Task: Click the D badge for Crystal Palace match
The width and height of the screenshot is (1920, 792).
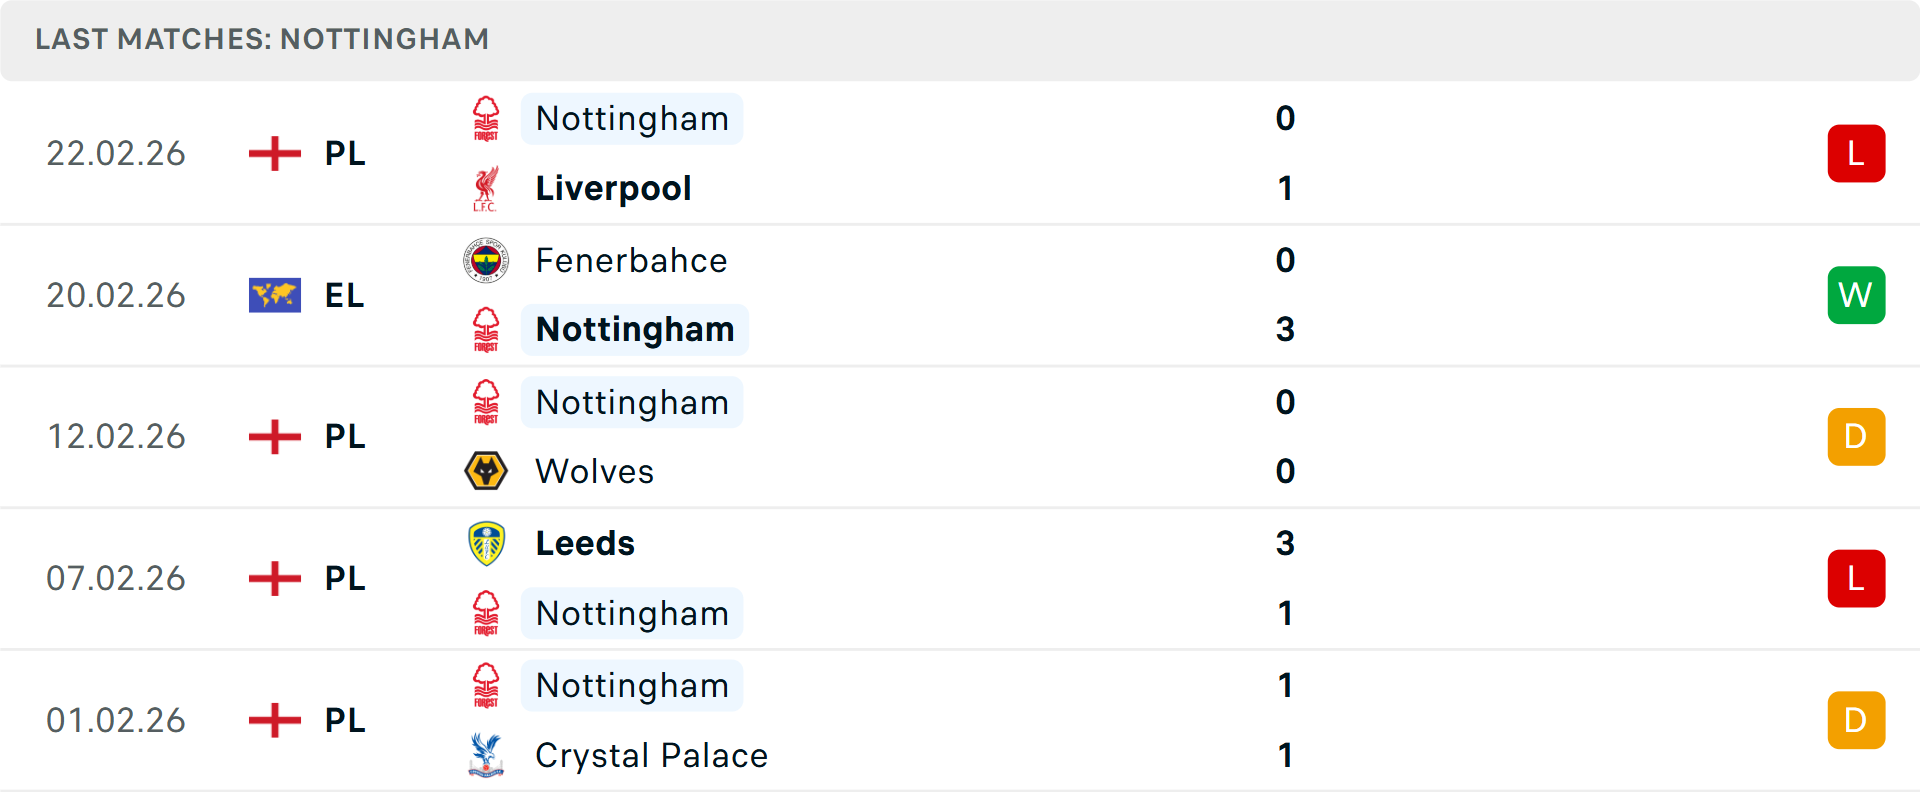Action: [1856, 720]
